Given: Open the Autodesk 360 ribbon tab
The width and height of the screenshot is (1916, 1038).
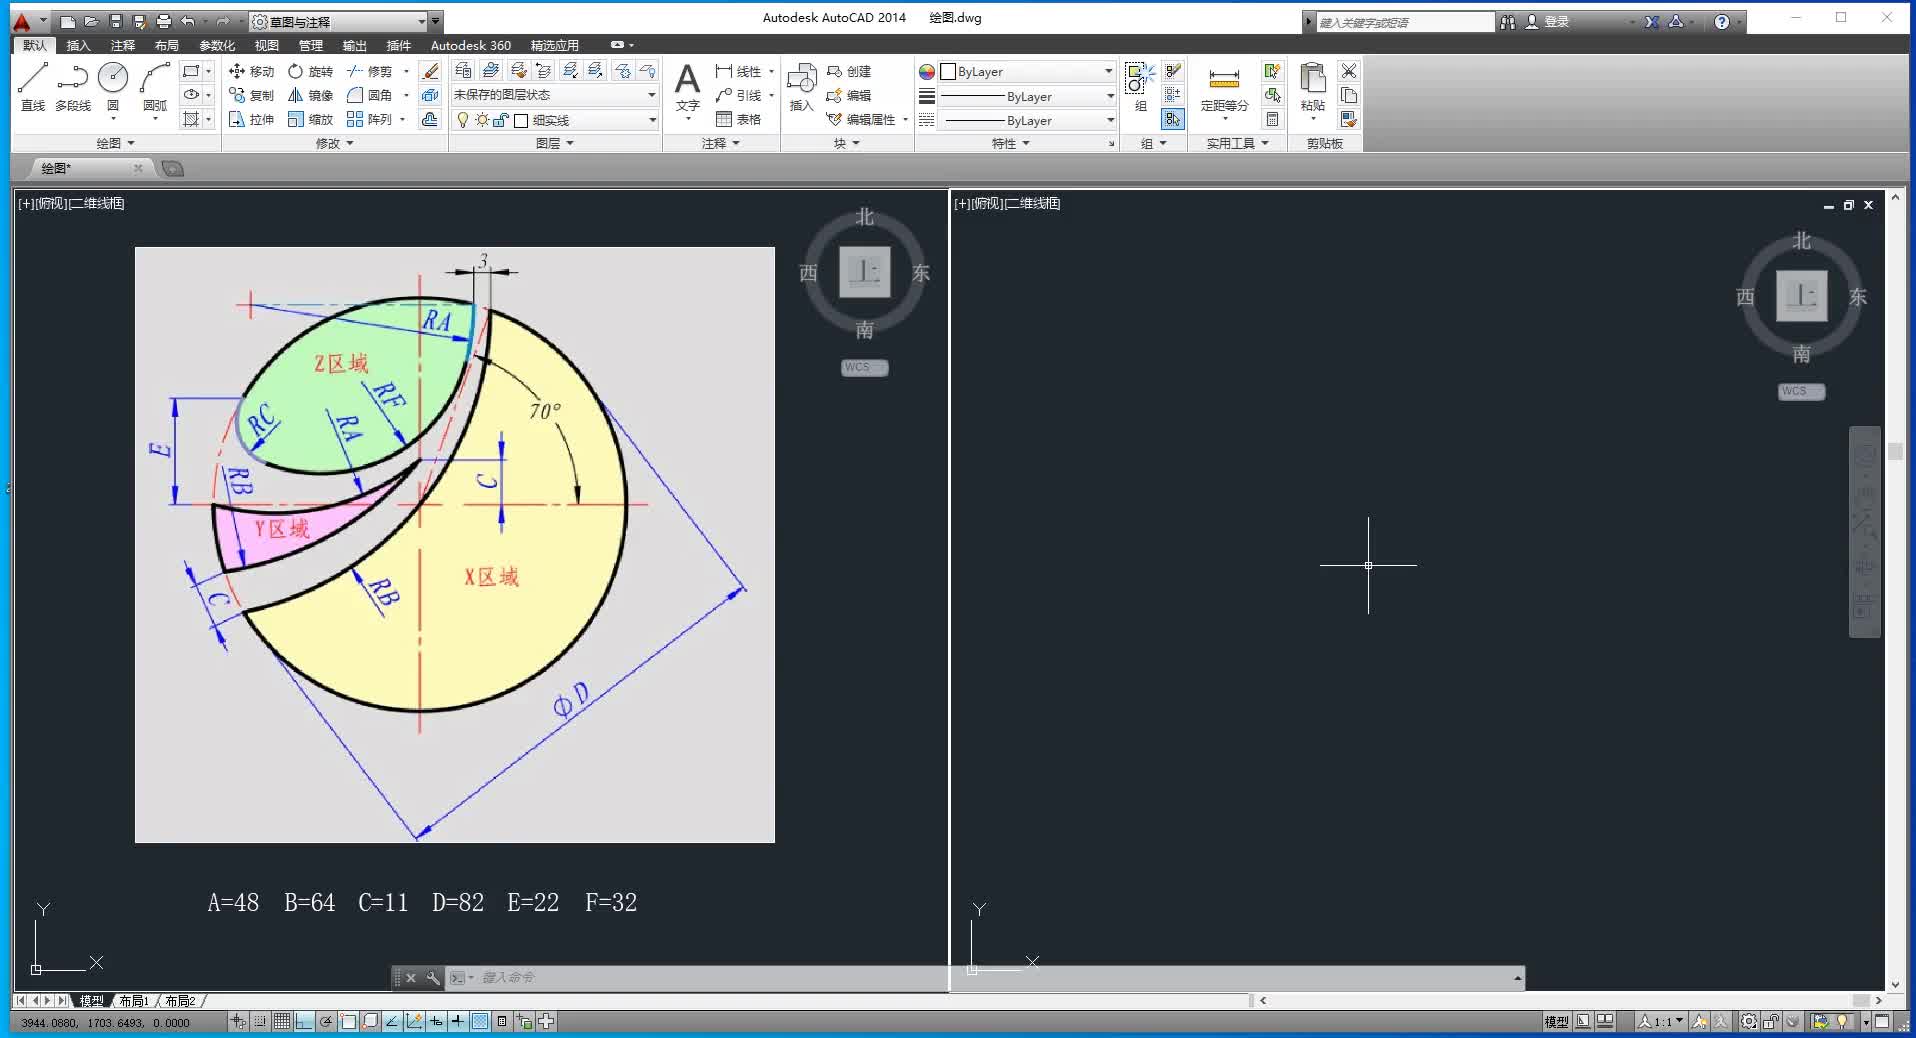Looking at the screenshot, I should [x=470, y=45].
